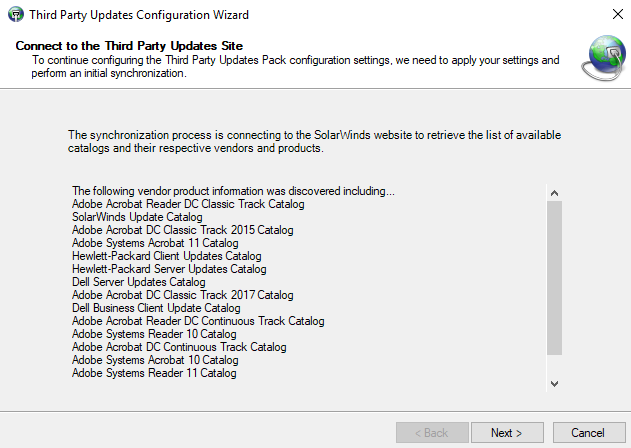Select Hewlett-Packard Server Updates Catalog
The width and height of the screenshot is (631, 448).
point(169,269)
